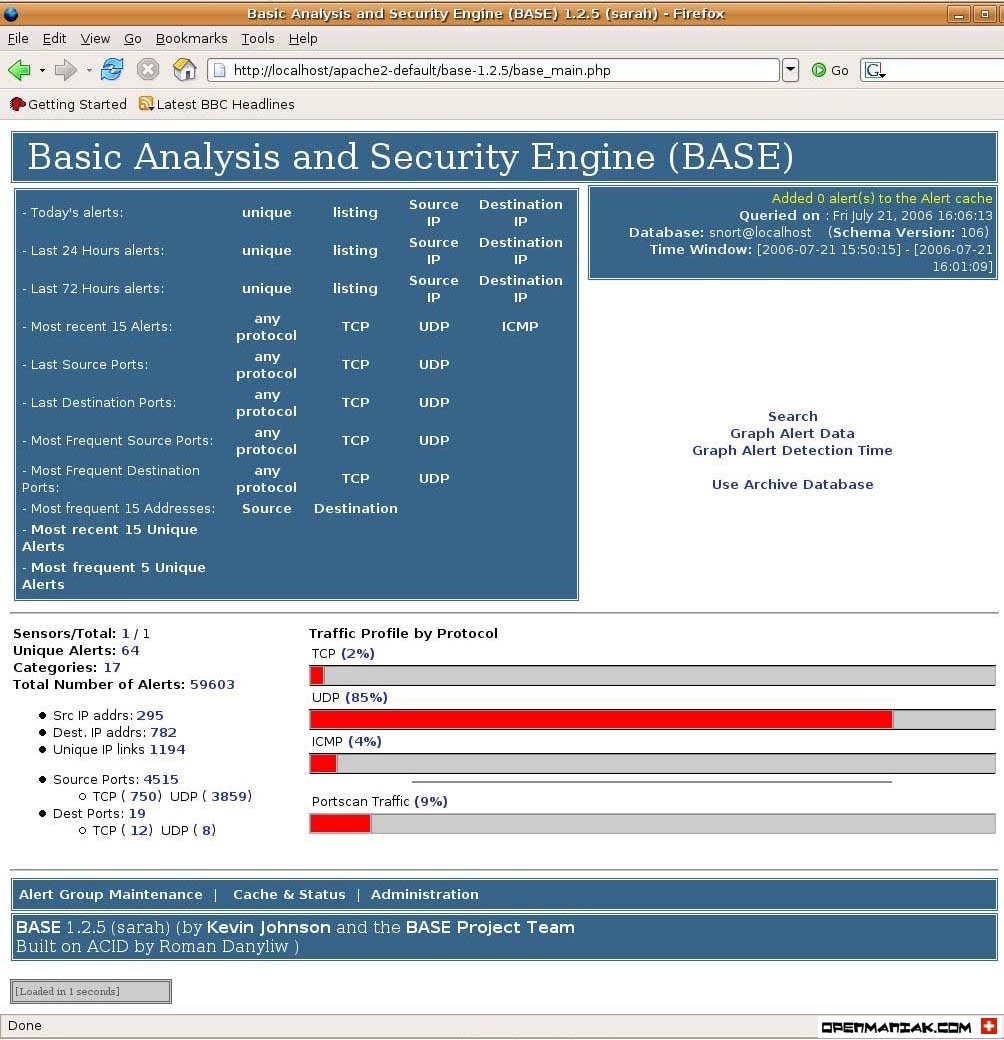Open the Help menu

coord(303,38)
